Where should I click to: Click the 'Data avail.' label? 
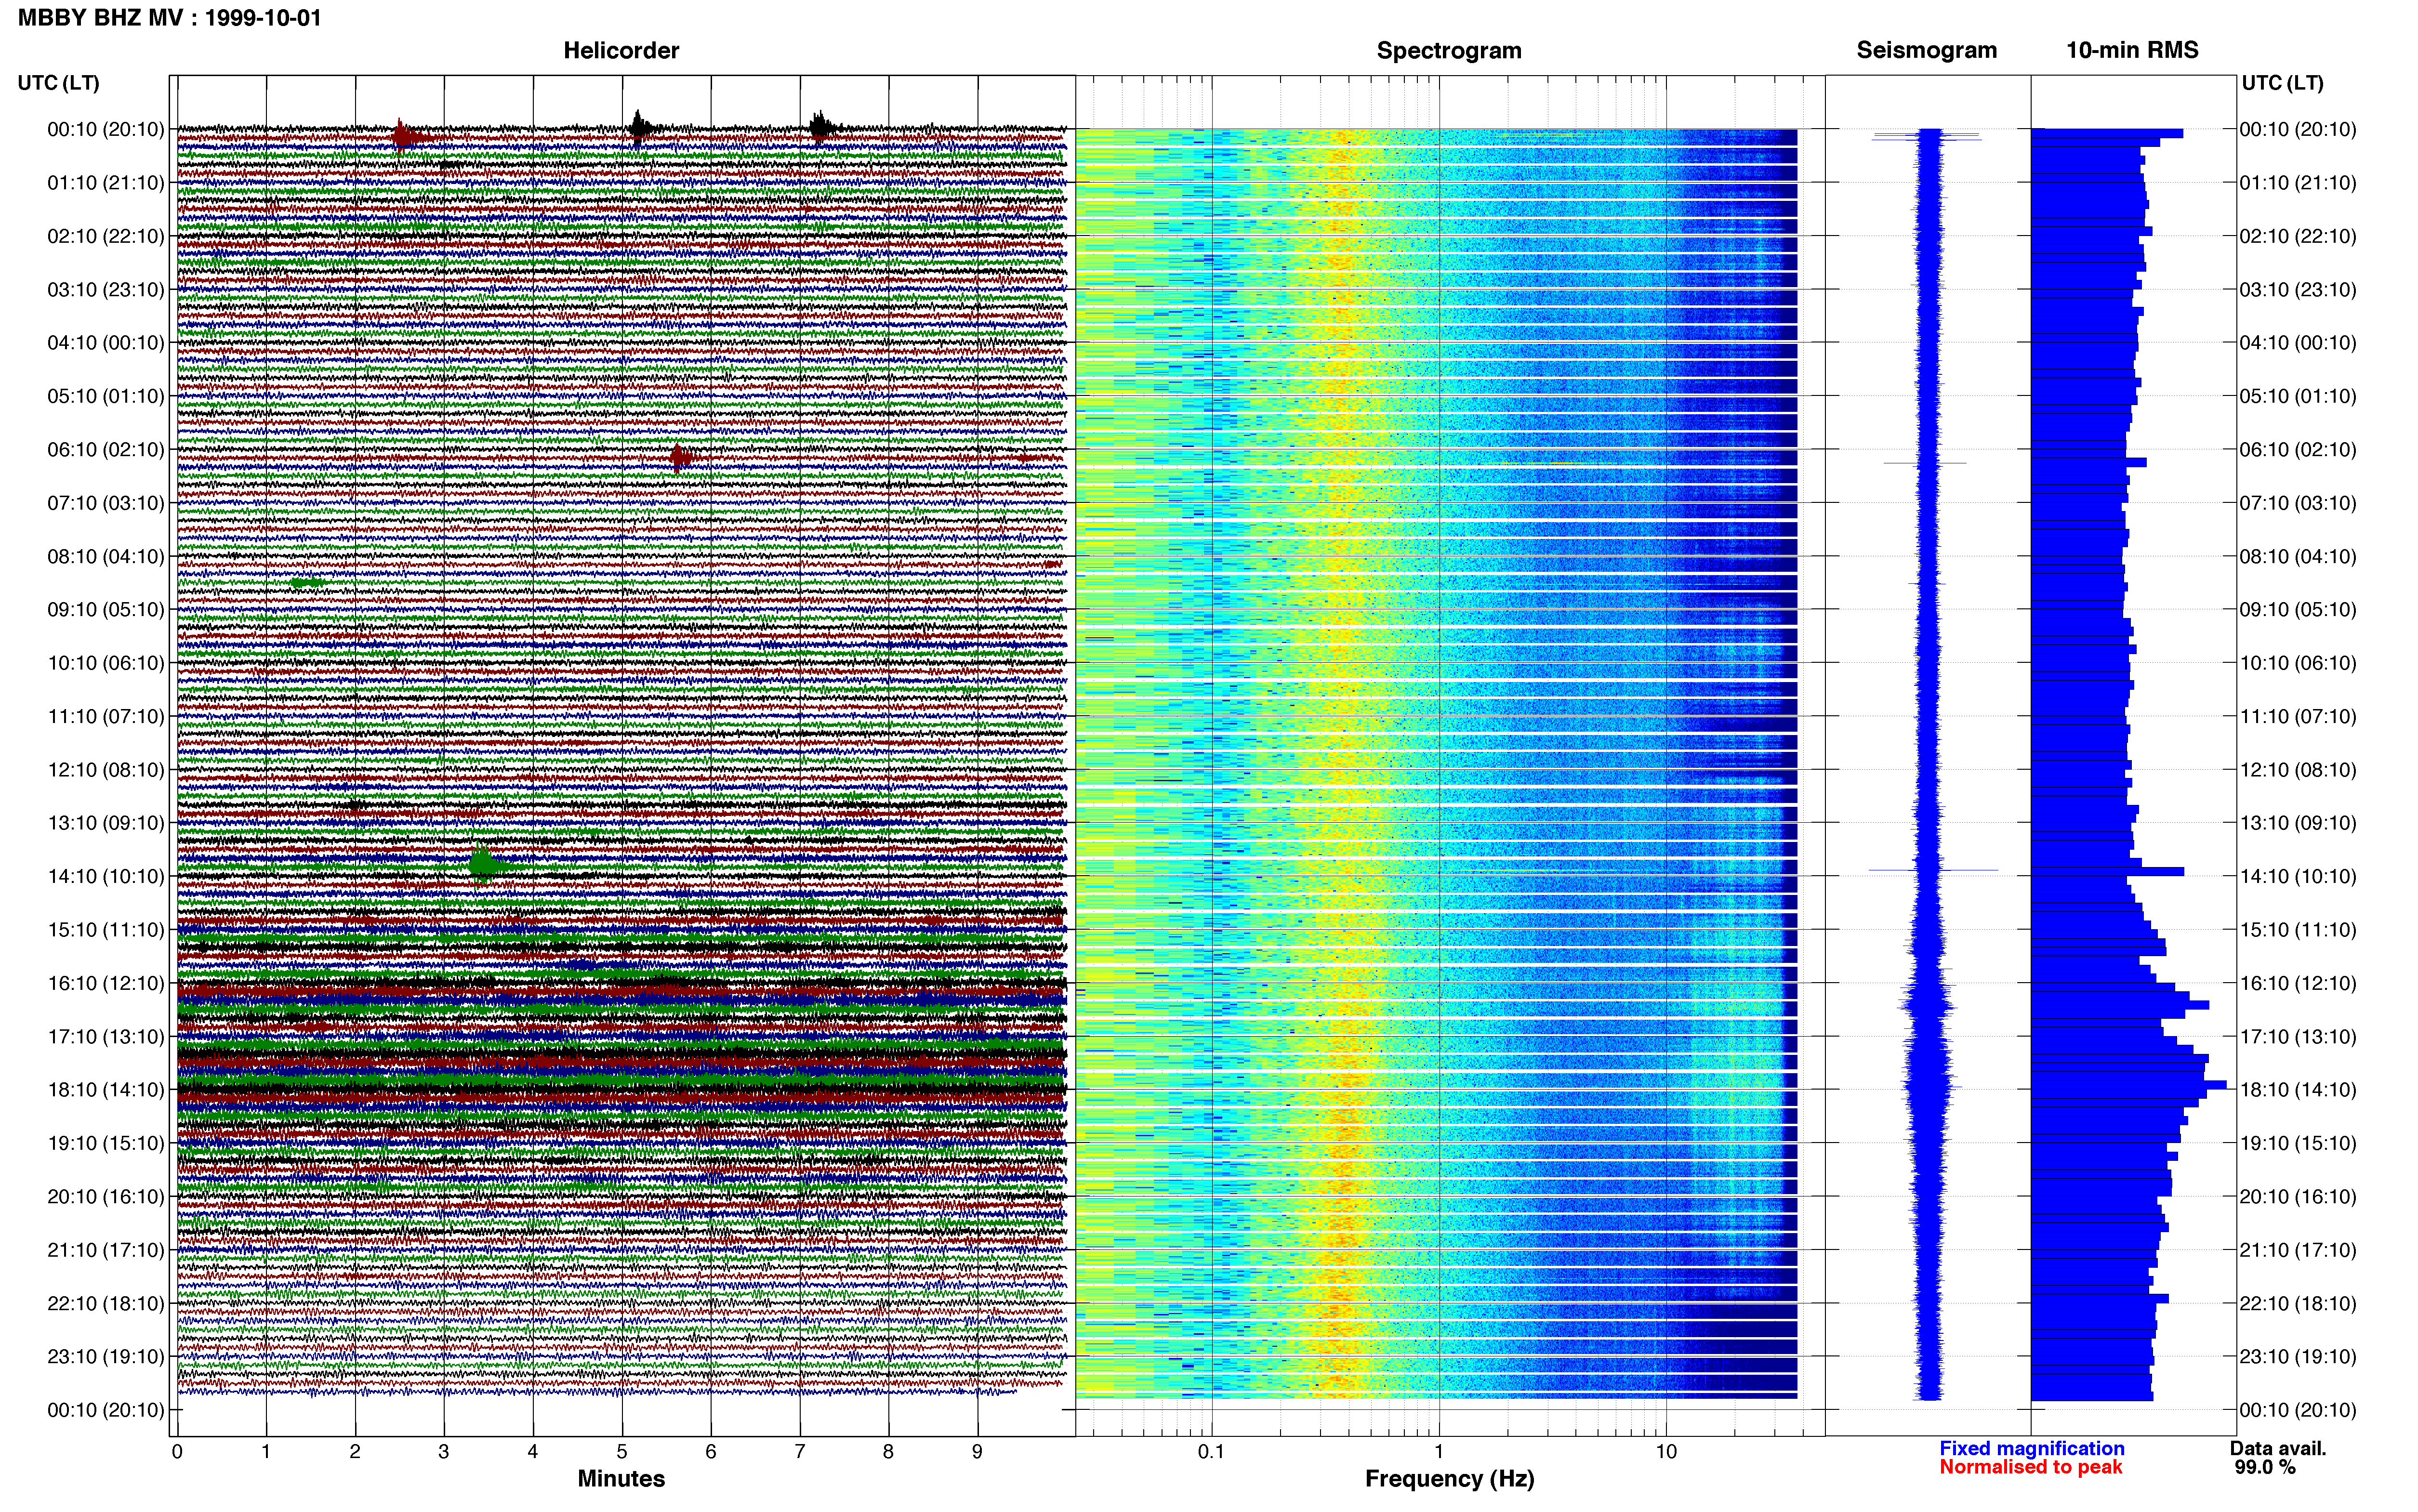(x=2278, y=1448)
